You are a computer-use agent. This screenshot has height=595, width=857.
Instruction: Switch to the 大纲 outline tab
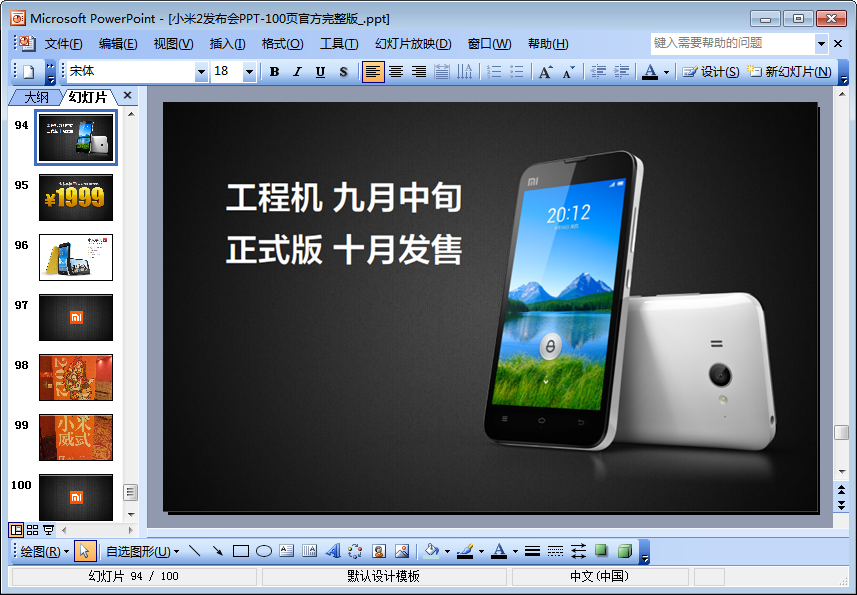point(36,97)
